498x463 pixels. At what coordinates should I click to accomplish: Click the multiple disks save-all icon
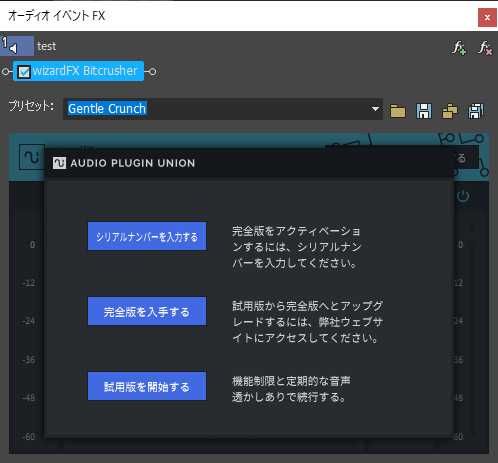click(x=476, y=111)
